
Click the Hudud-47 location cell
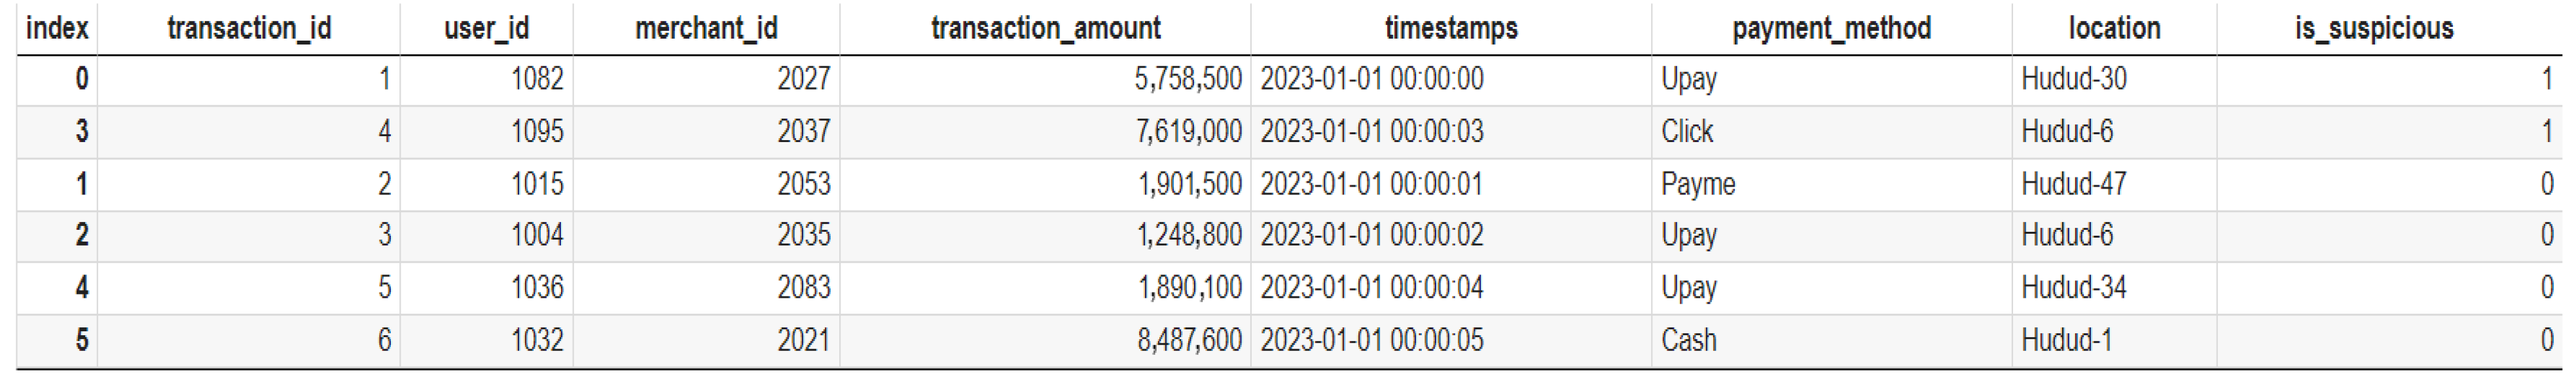click(x=2073, y=184)
